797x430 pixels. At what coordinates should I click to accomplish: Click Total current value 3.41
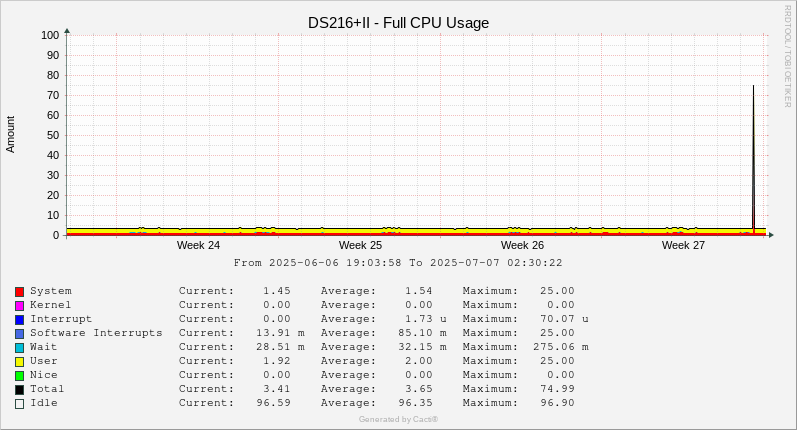277,389
